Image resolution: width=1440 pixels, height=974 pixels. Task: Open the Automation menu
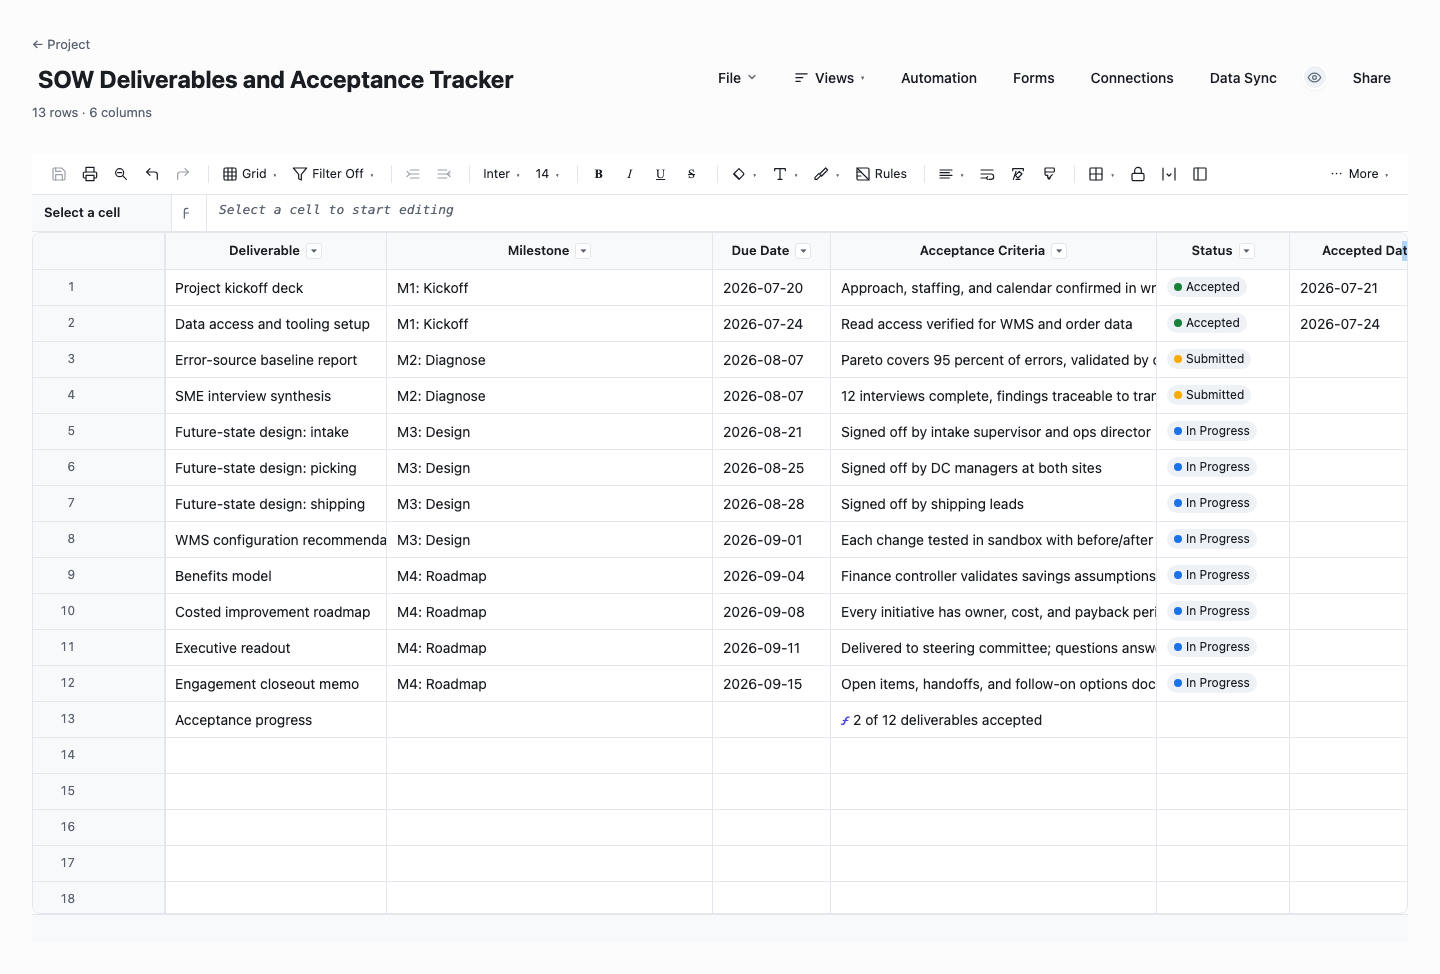coord(939,78)
